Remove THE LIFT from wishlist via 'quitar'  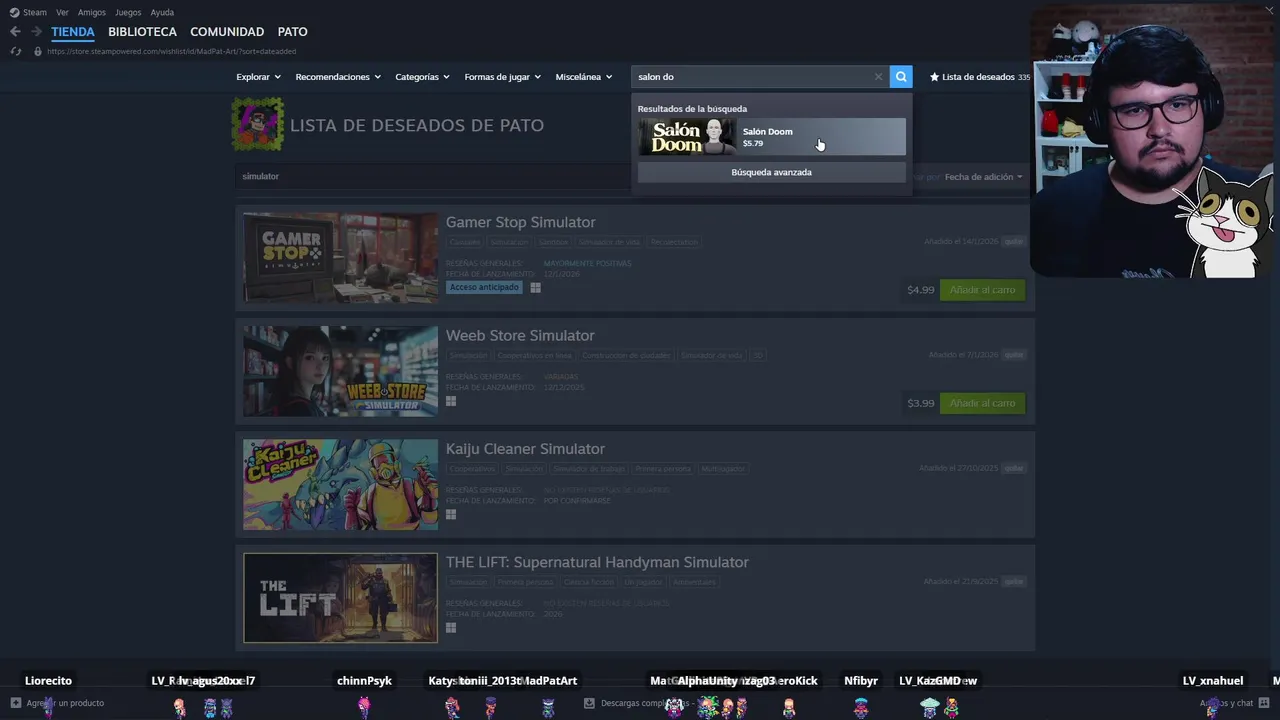tap(1014, 581)
